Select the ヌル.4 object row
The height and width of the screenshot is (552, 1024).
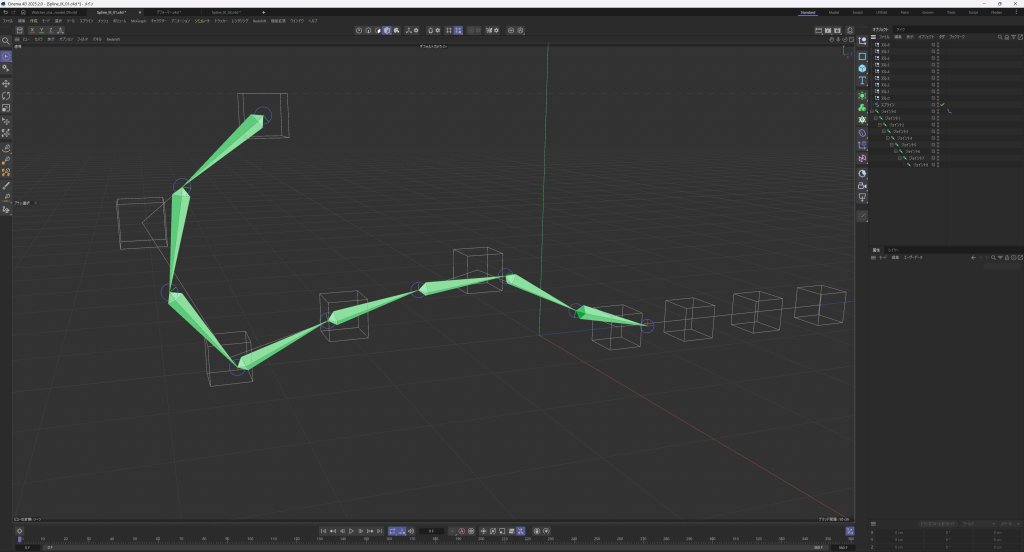885,71
